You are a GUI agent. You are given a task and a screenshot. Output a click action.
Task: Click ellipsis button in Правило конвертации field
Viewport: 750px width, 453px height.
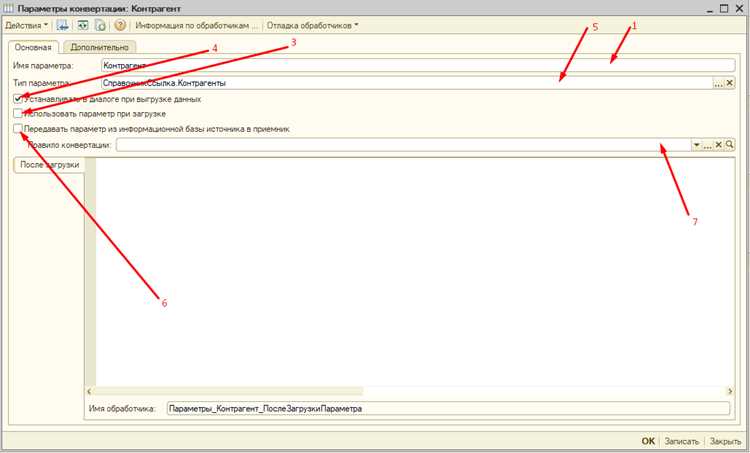tap(707, 144)
